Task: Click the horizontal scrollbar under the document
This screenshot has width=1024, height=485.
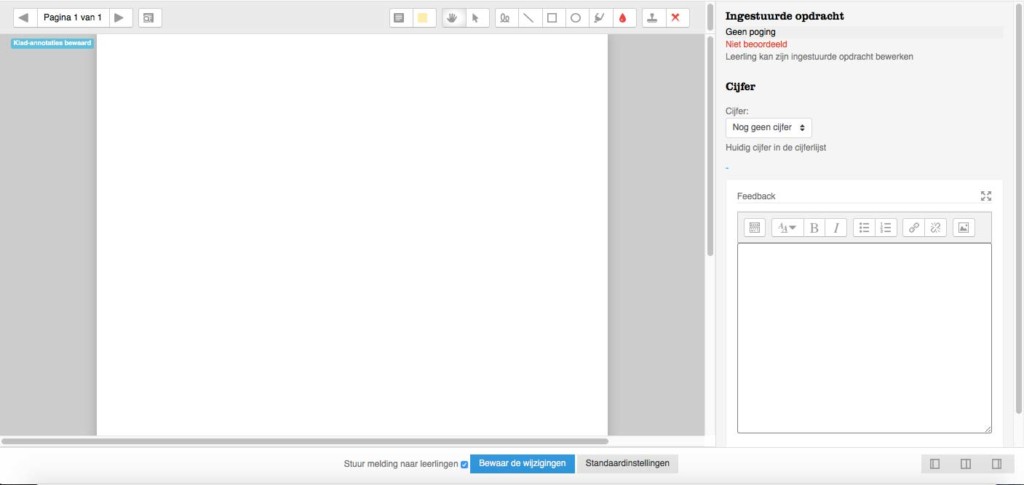Action: 304,441
